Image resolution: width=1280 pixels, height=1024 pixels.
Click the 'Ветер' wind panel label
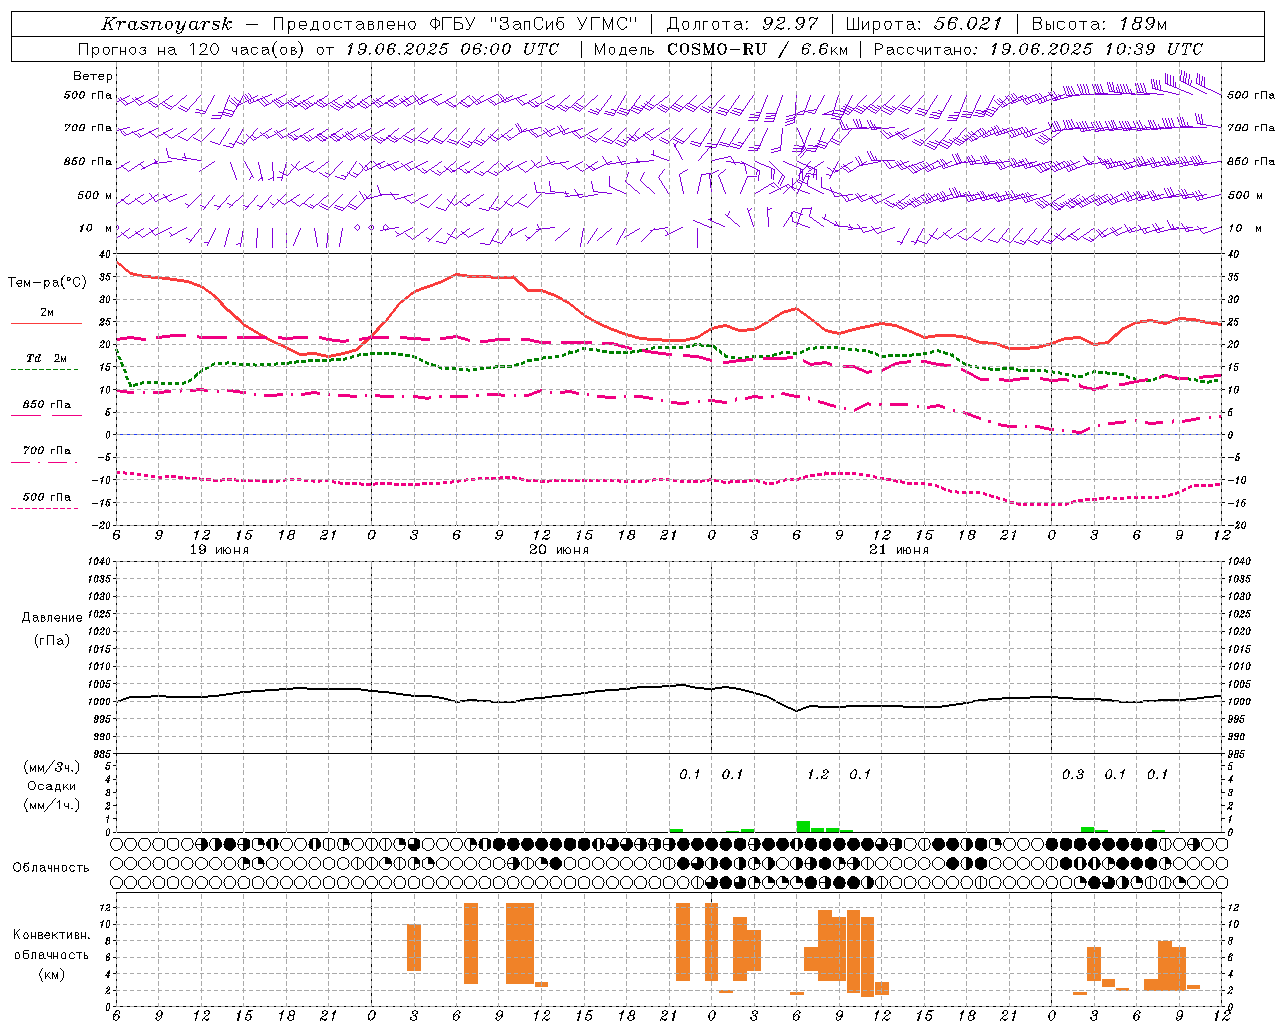click(93, 76)
